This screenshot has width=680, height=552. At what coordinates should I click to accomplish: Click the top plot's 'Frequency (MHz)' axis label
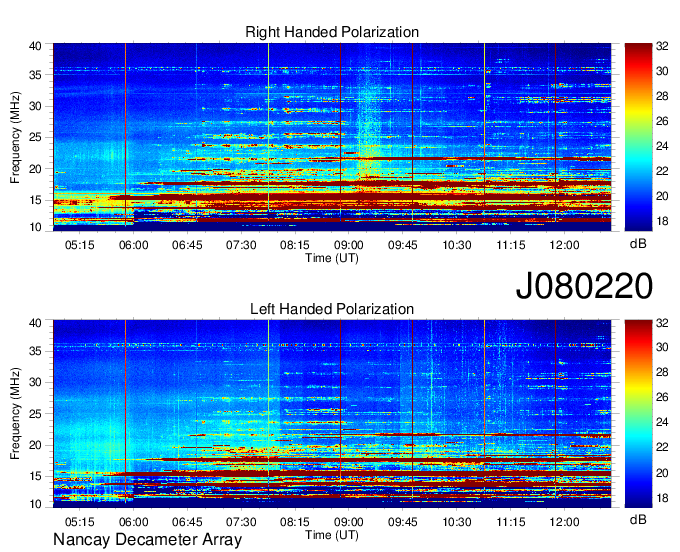coord(15,137)
